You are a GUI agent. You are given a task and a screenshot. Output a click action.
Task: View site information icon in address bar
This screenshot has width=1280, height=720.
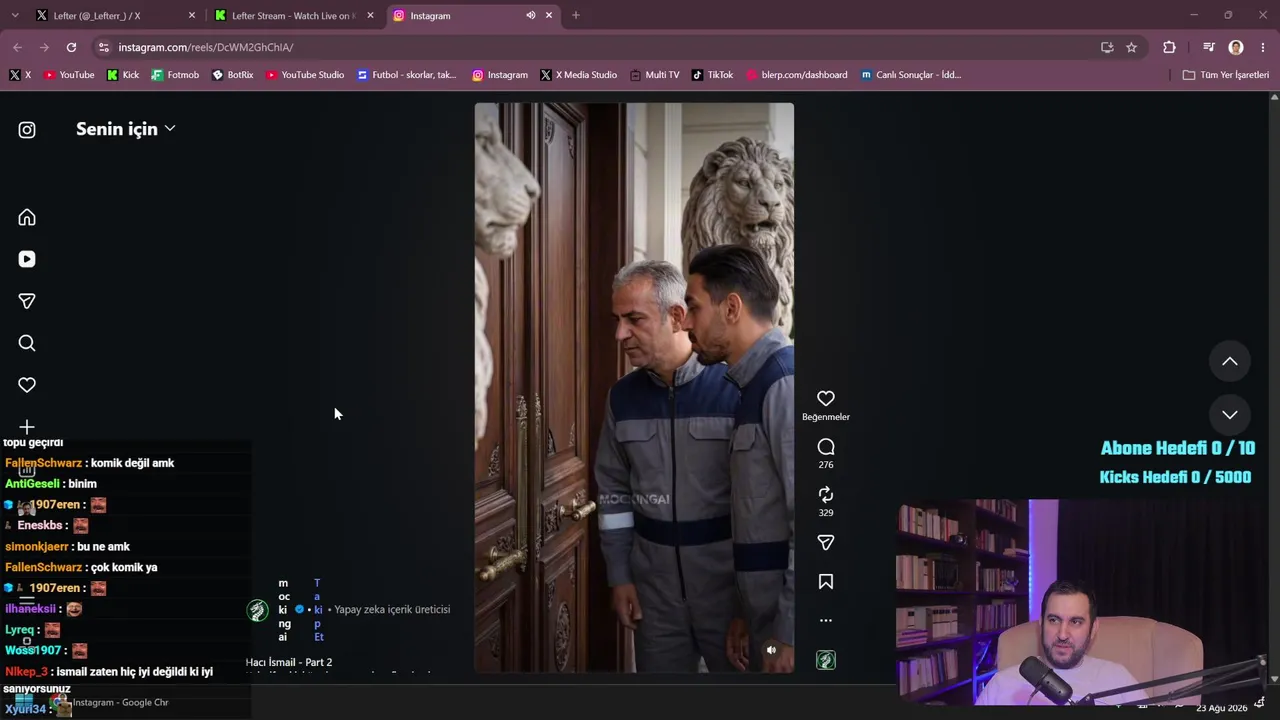(x=103, y=47)
